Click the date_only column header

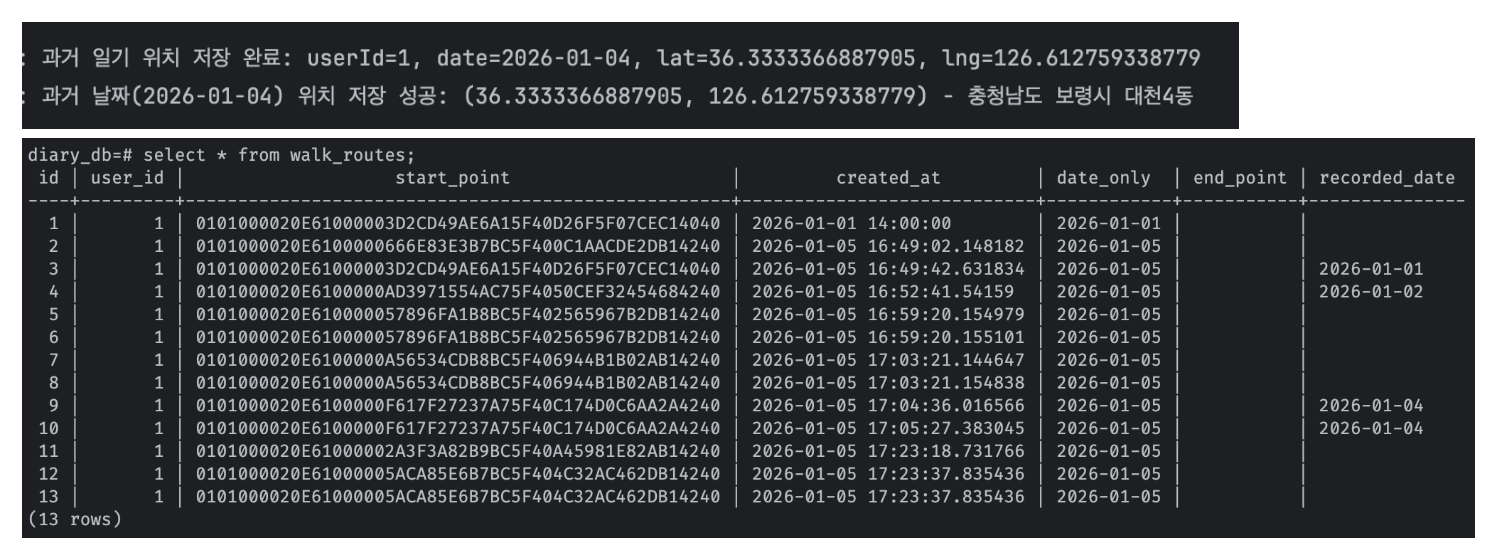pos(1105,178)
